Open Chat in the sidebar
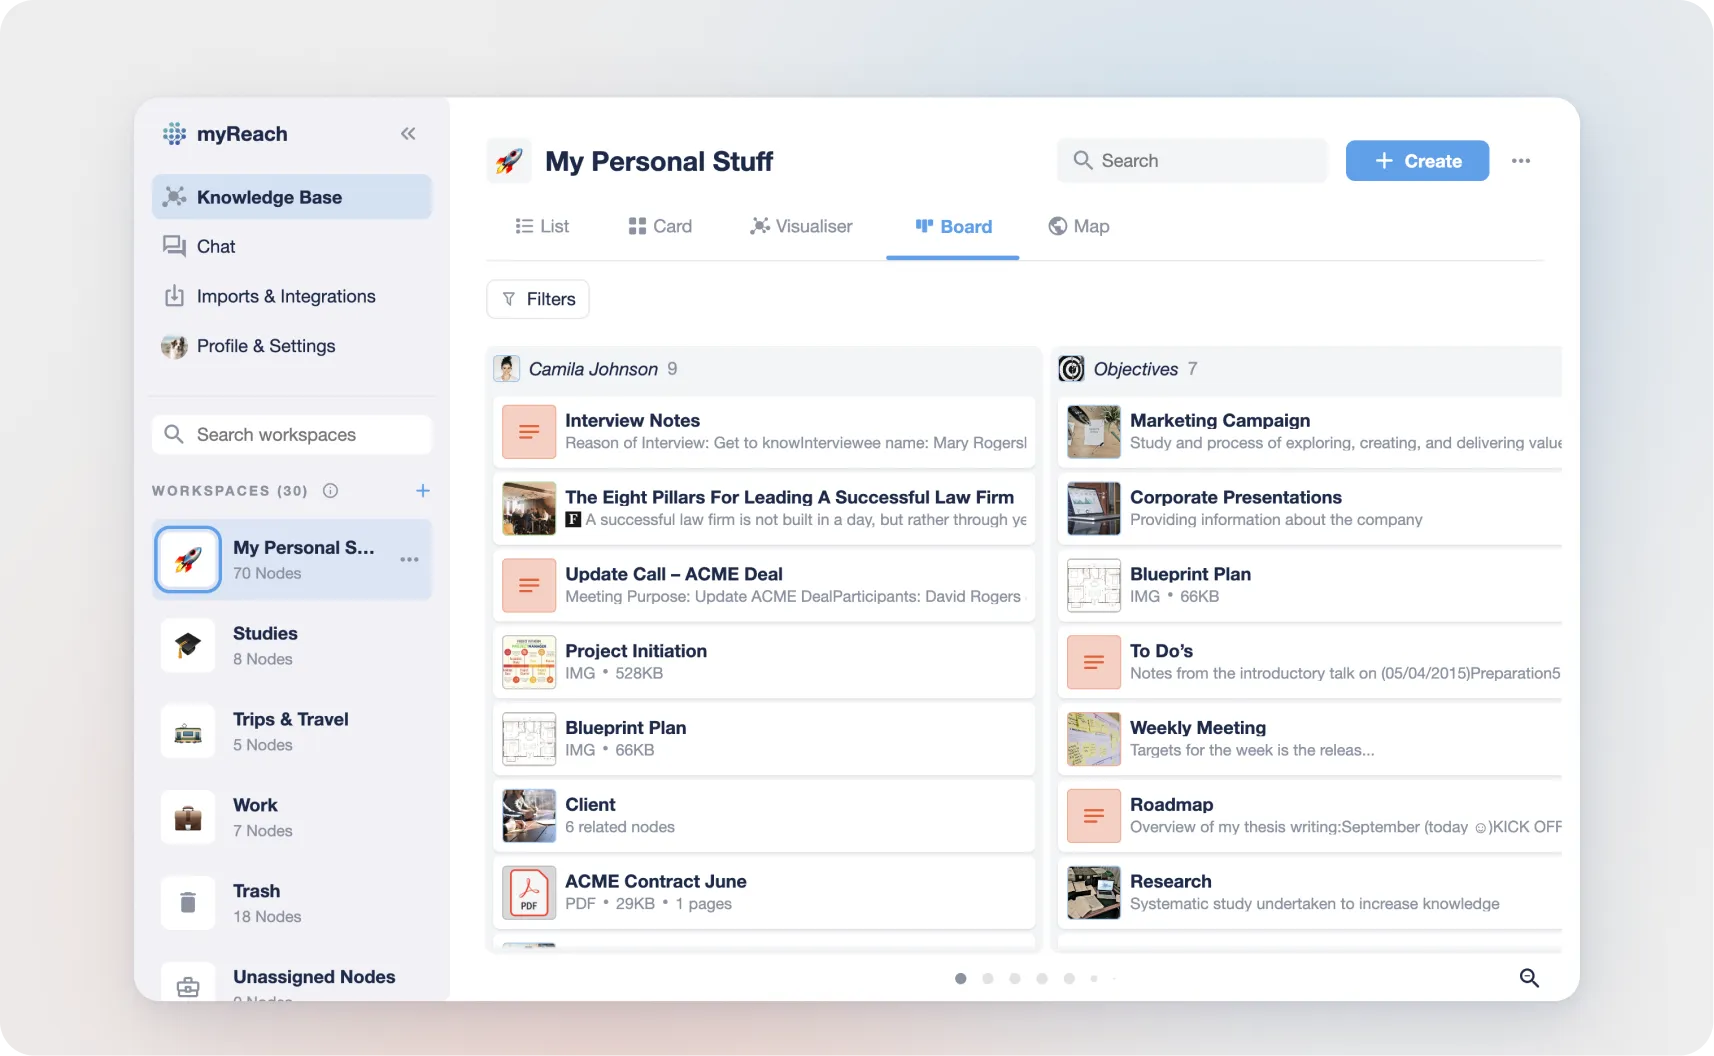Viewport: 1714px width, 1056px height. point(216,247)
